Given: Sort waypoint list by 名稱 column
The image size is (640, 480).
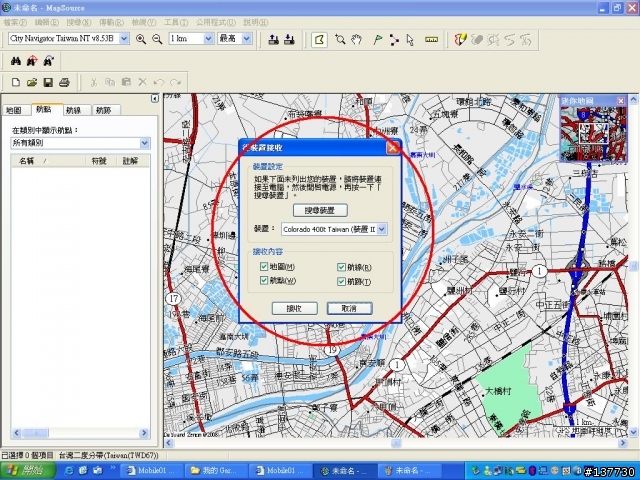Looking at the screenshot, I should [50, 161].
